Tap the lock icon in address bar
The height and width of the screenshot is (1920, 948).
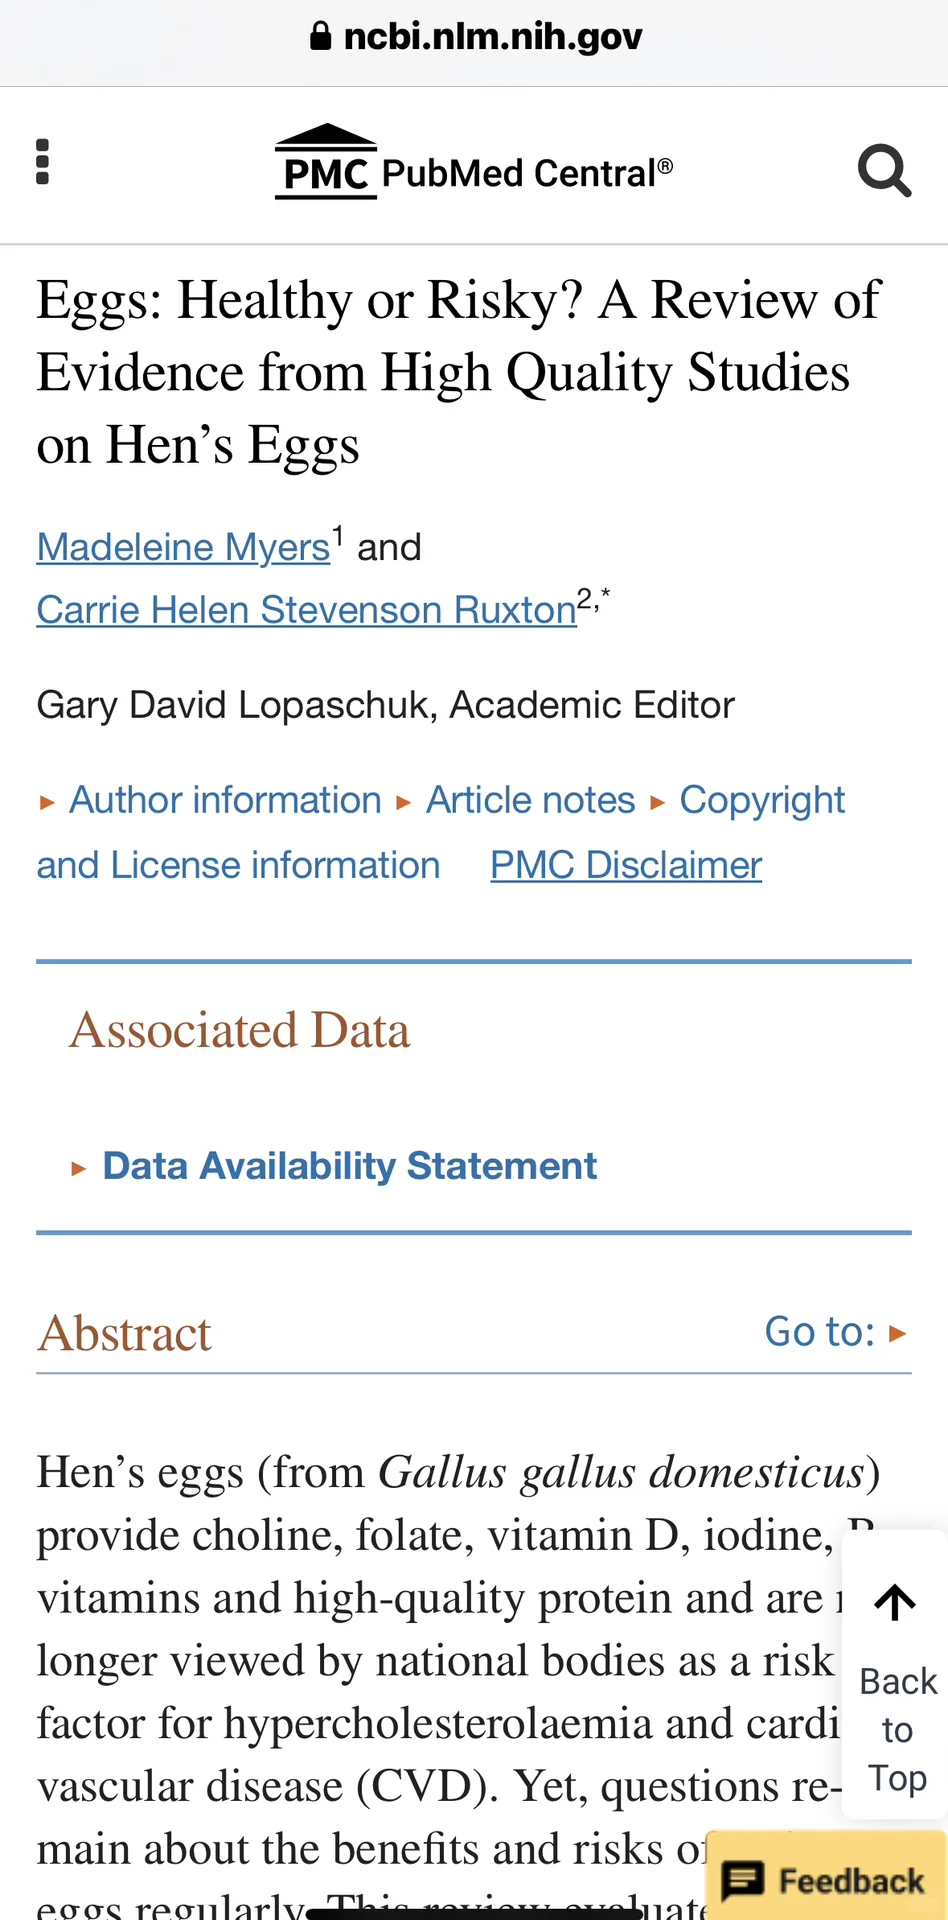[x=320, y=37]
